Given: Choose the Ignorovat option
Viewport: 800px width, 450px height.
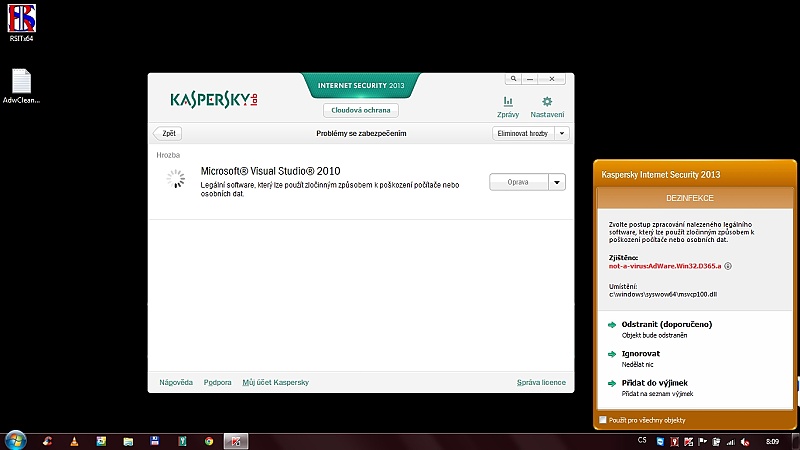Looking at the screenshot, I should [x=640, y=354].
